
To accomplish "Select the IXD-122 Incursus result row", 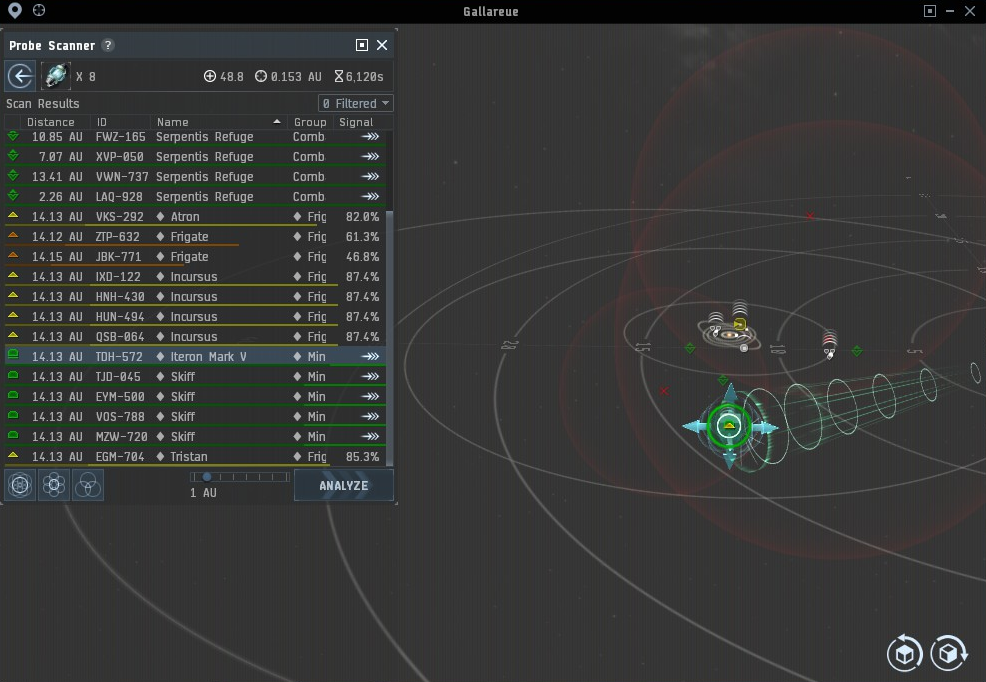I will (195, 277).
